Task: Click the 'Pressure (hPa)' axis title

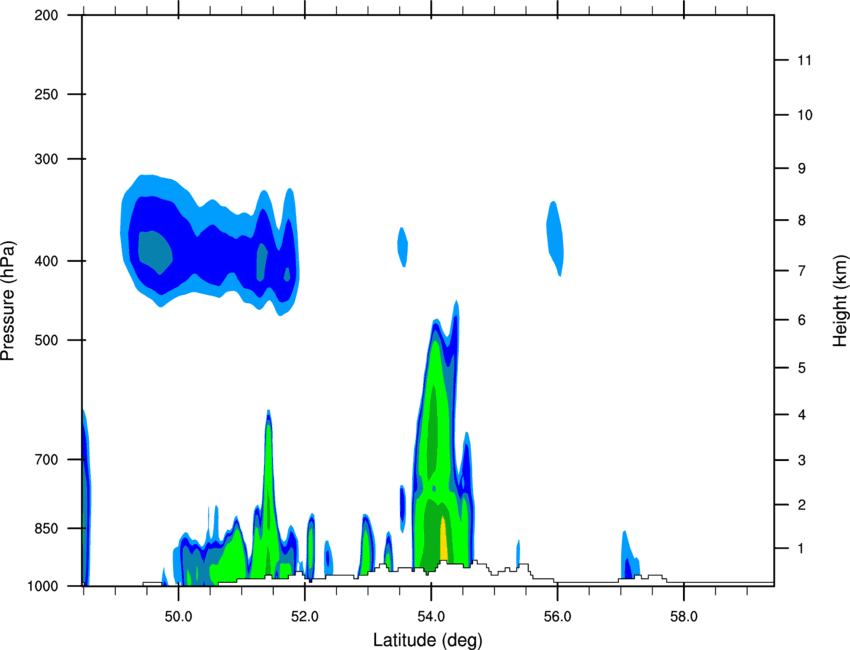Action: point(9,300)
